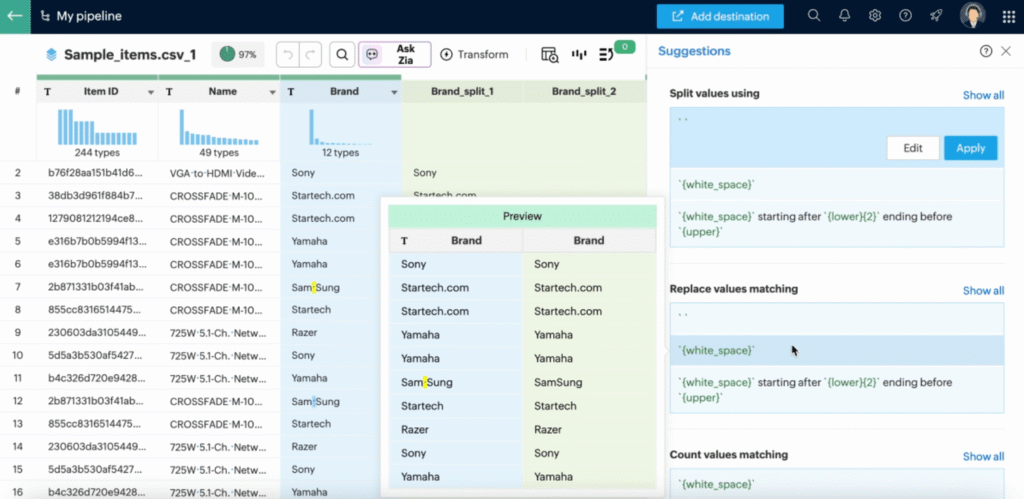Click the Edit button in split suggestion
This screenshot has height=499, width=1024.
coord(912,148)
